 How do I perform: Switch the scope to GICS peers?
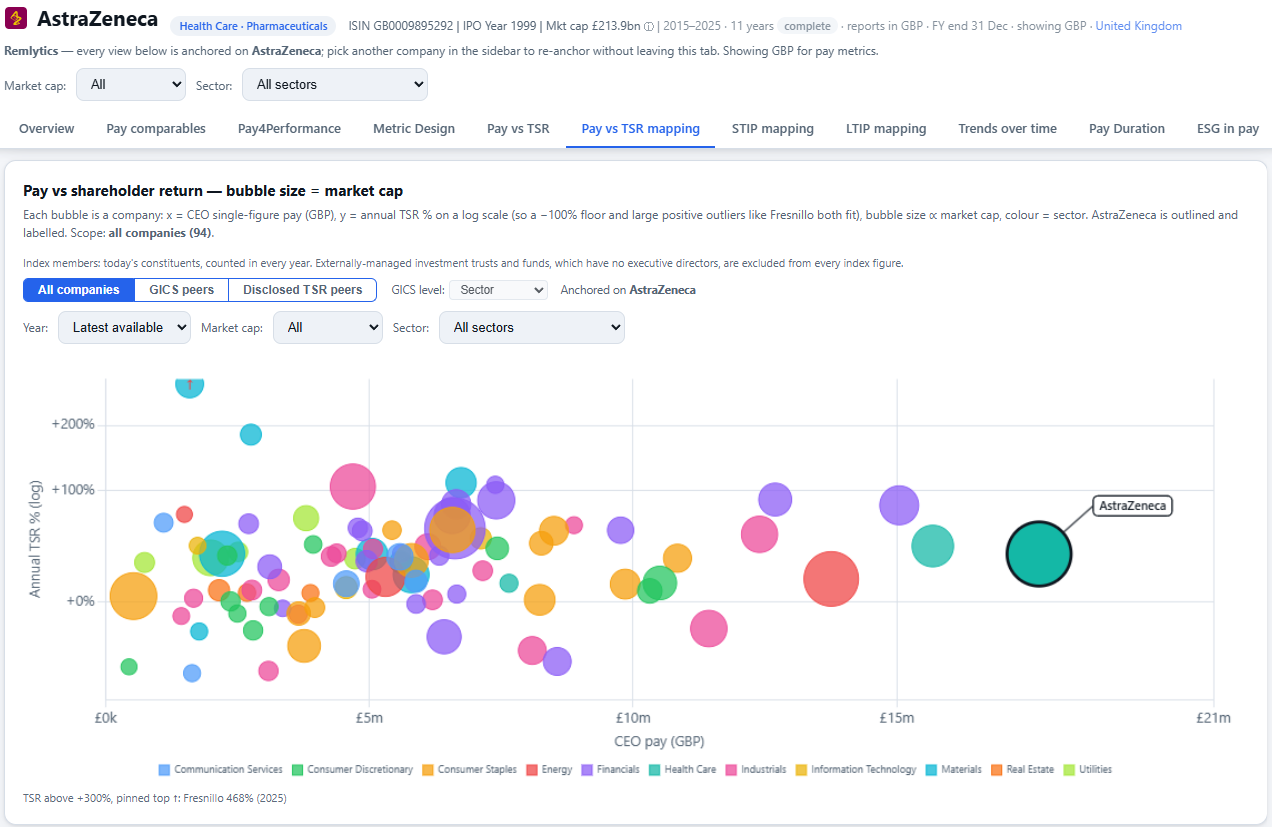click(181, 290)
